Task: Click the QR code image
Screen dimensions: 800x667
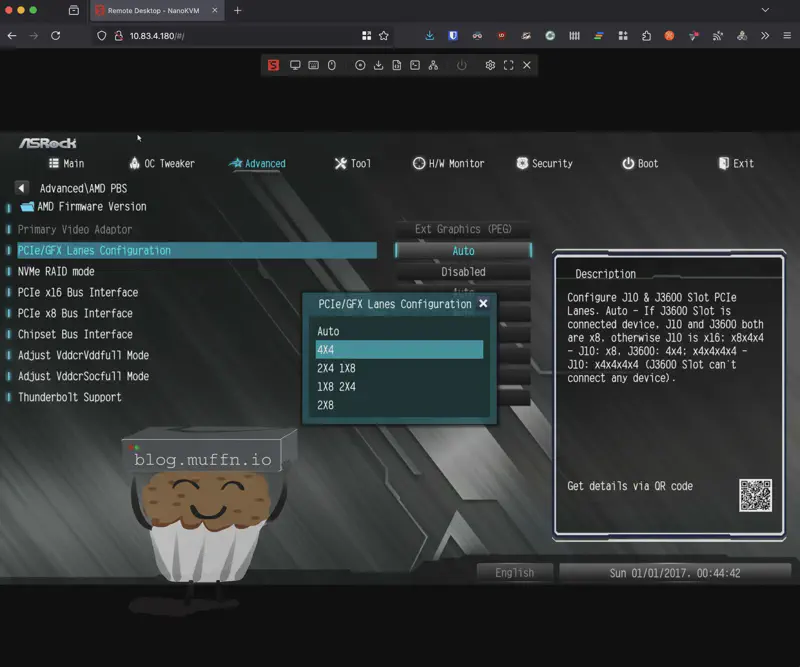Action: tap(755, 496)
